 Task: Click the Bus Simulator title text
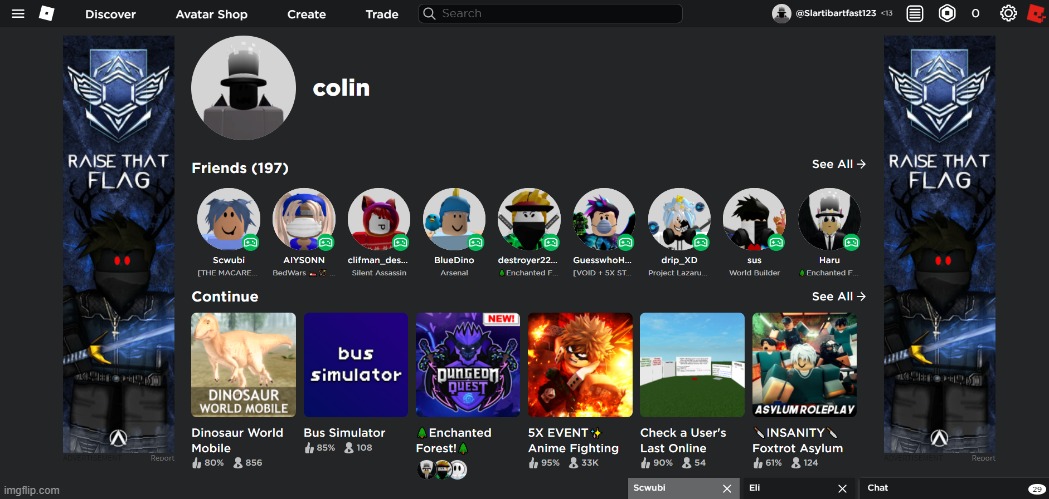[x=345, y=433]
